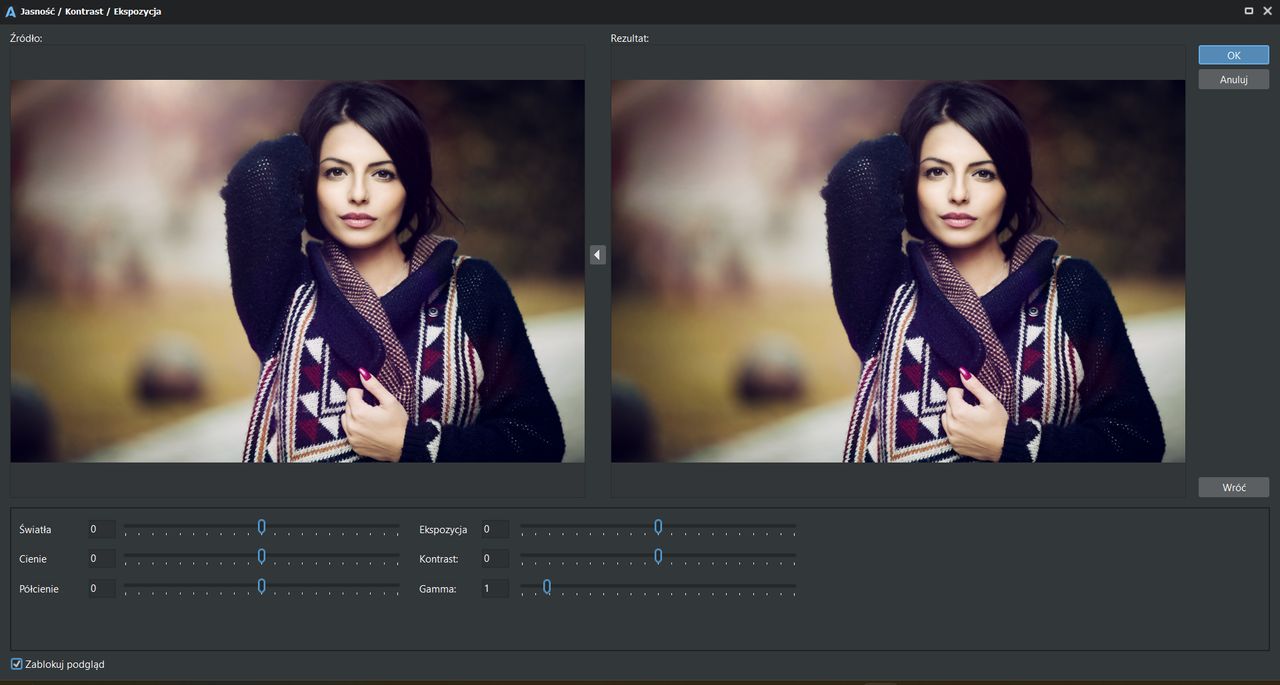Click the Światła slider handle
Image resolution: width=1280 pixels, height=685 pixels.
point(261,527)
